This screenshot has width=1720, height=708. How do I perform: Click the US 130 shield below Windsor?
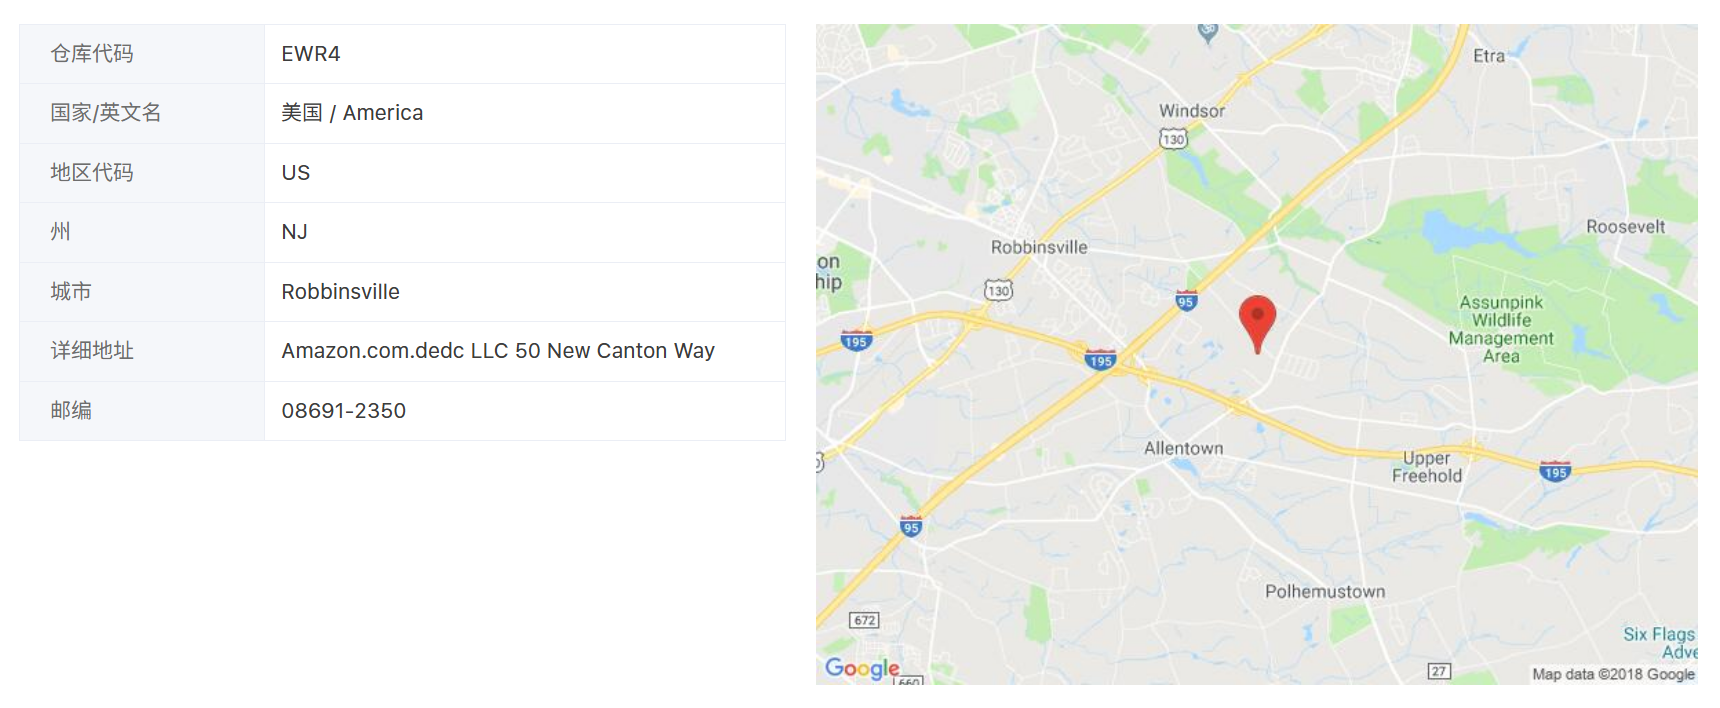tap(1173, 139)
